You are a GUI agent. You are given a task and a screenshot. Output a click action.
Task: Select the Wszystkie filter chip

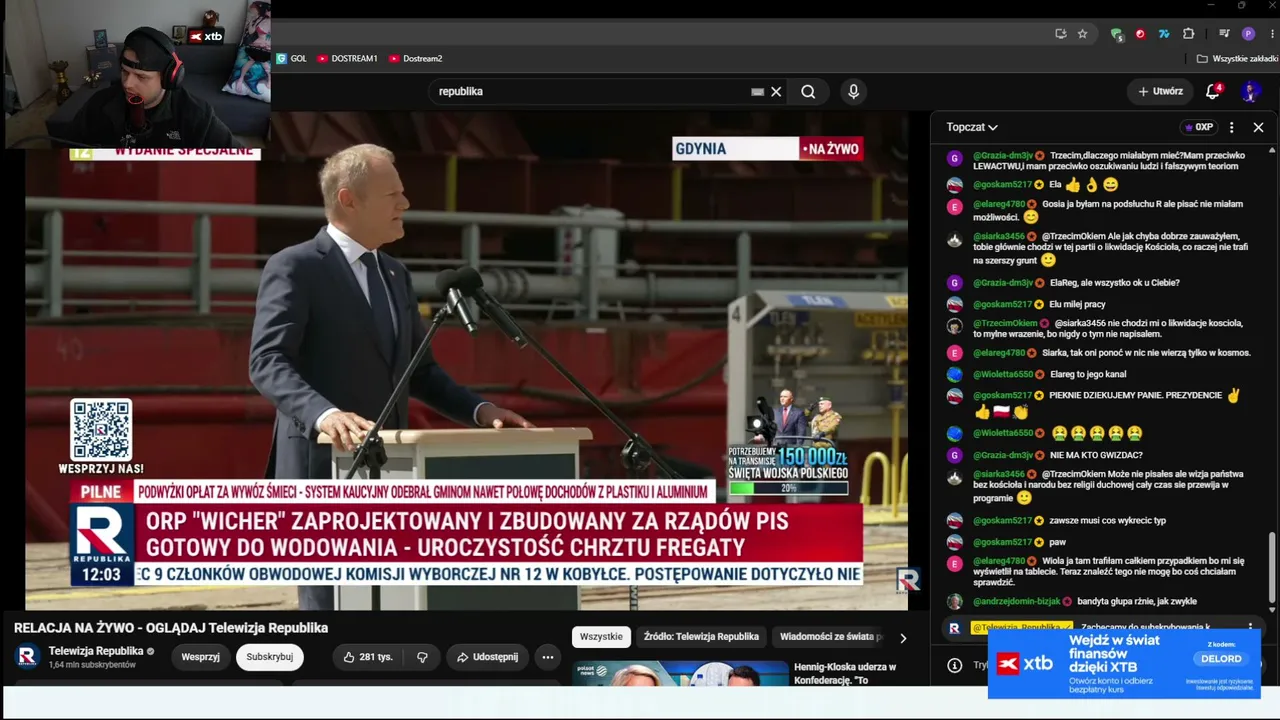(601, 637)
